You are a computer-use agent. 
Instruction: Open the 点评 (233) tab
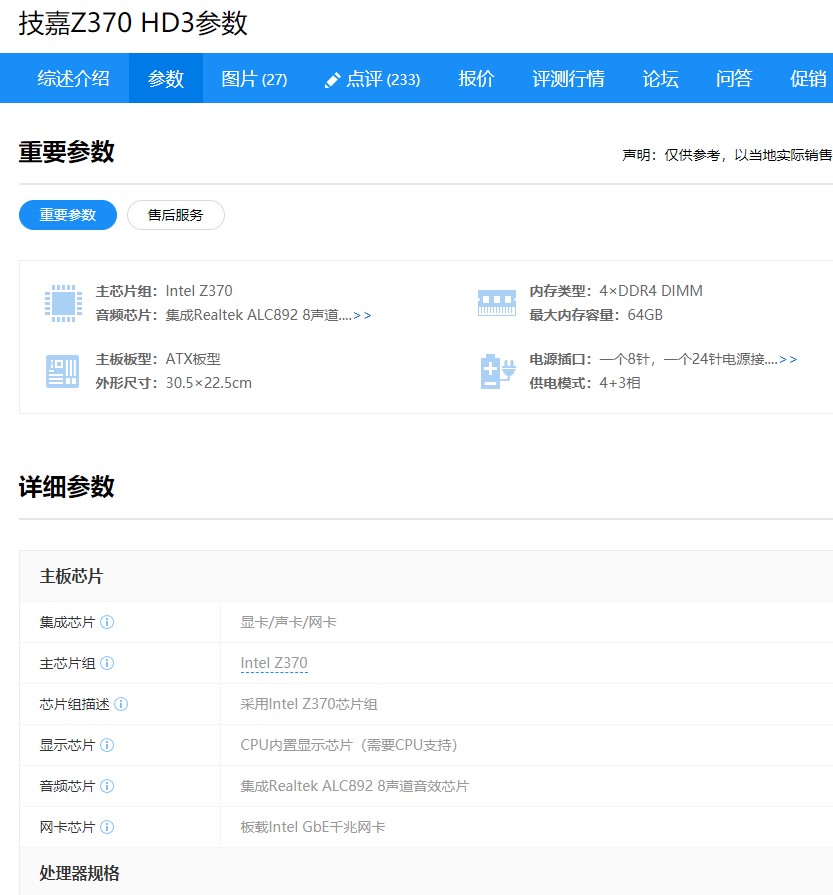click(x=372, y=78)
